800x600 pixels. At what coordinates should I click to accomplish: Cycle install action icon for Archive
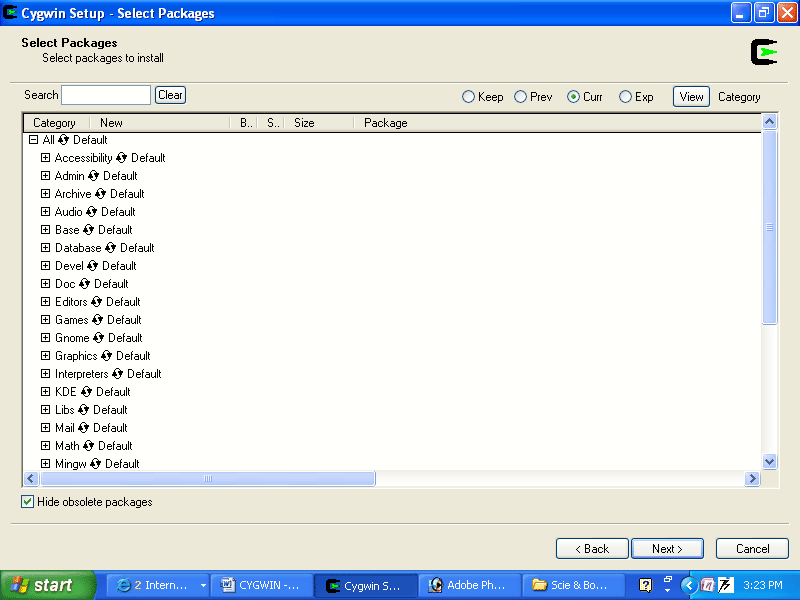[x=101, y=194]
